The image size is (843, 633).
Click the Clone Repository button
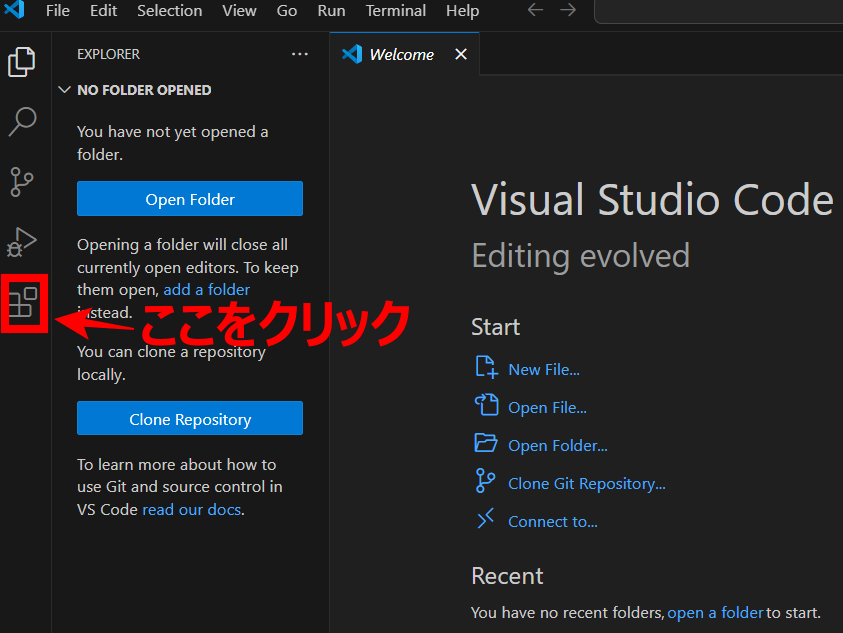click(x=190, y=418)
